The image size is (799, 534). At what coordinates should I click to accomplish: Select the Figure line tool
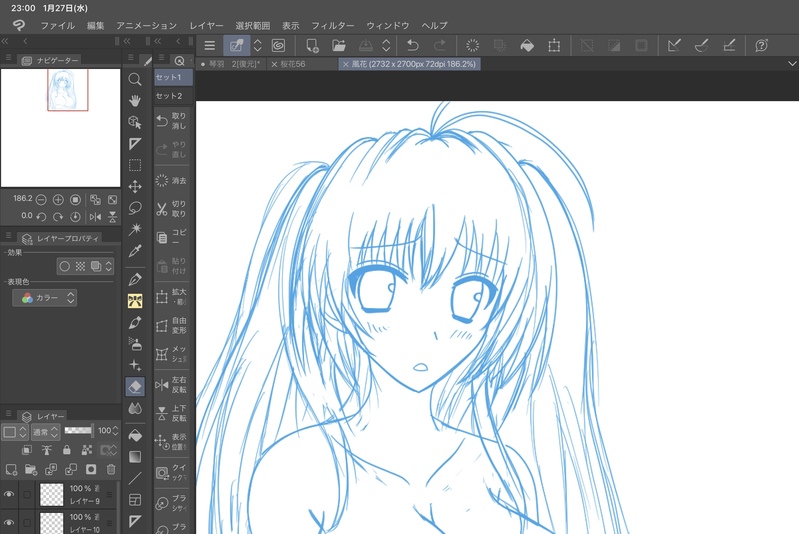(135, 478)
